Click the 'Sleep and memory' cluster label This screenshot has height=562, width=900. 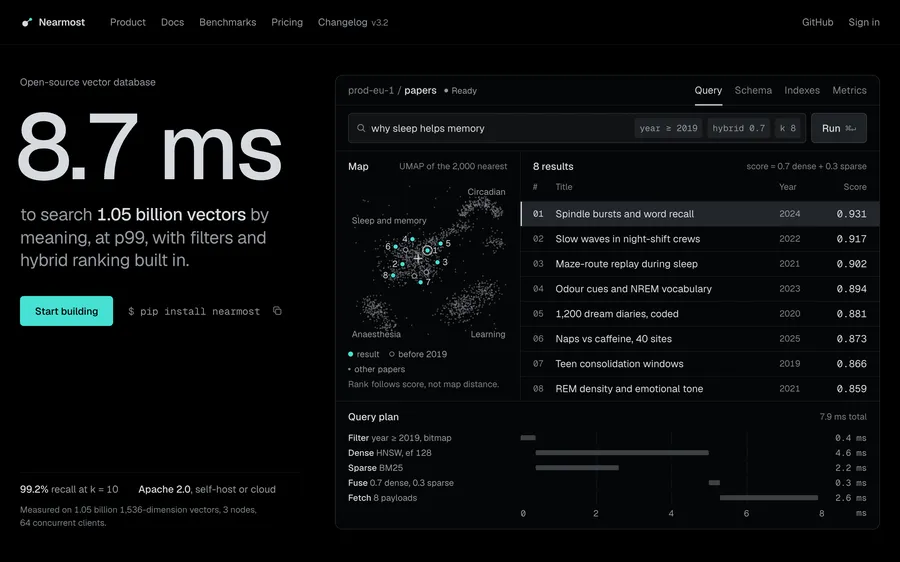[389, 220]
